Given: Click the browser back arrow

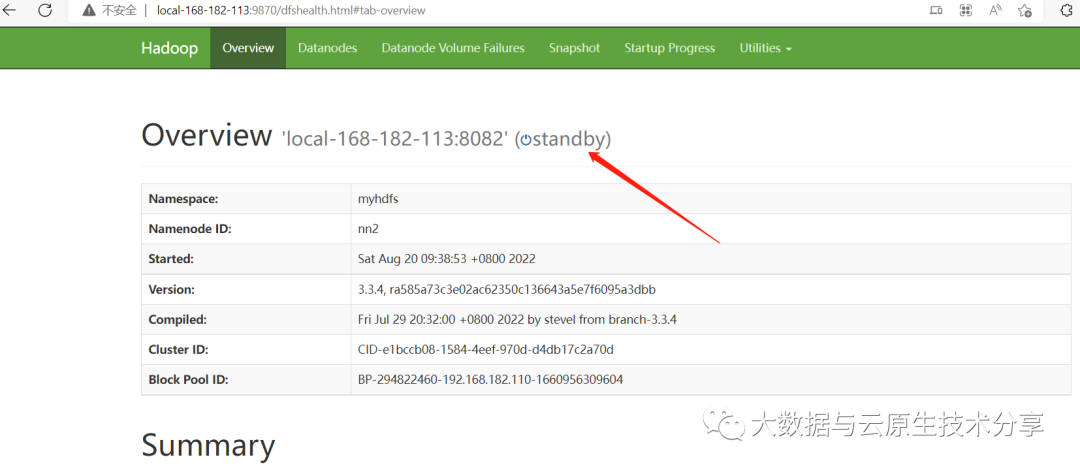Looking at the screenshot, I should click(10, 10).
